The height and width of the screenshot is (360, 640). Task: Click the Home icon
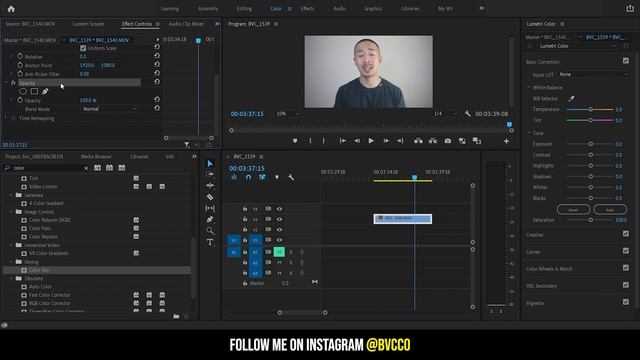(11, 9)
